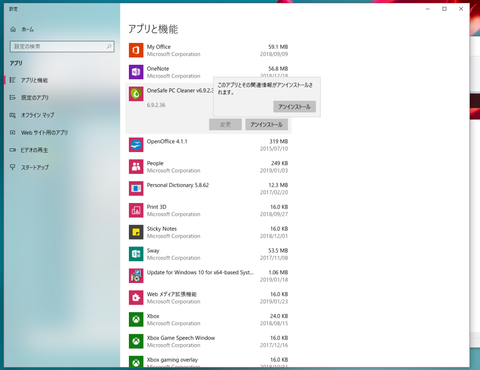Click the 12.3 MB size value
Screen dimensions: 480x370
coord(278,185)
